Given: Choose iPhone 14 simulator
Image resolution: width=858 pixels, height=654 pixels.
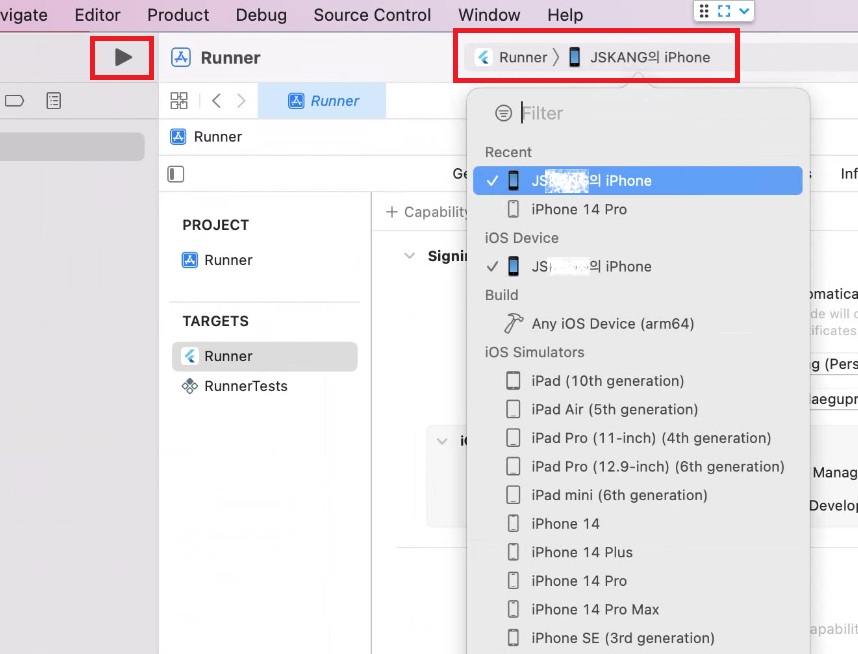Looking at the screenshot, I should pyautogui.click(x=637, y=524).
